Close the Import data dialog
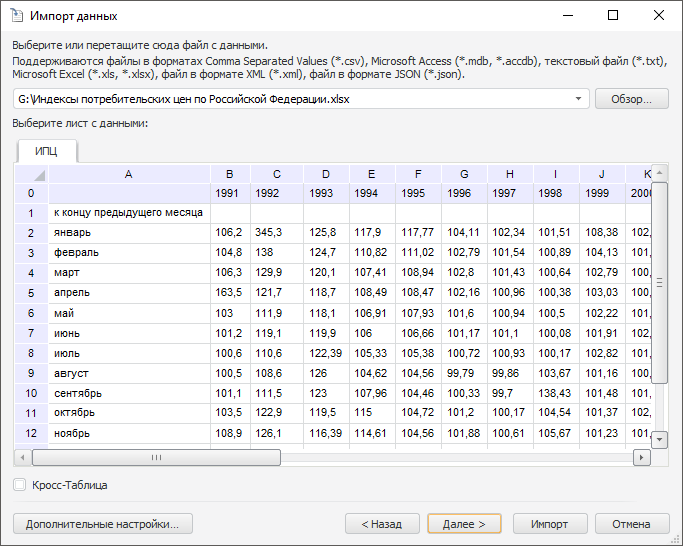The image size is (683, 546). click(659, 16)
